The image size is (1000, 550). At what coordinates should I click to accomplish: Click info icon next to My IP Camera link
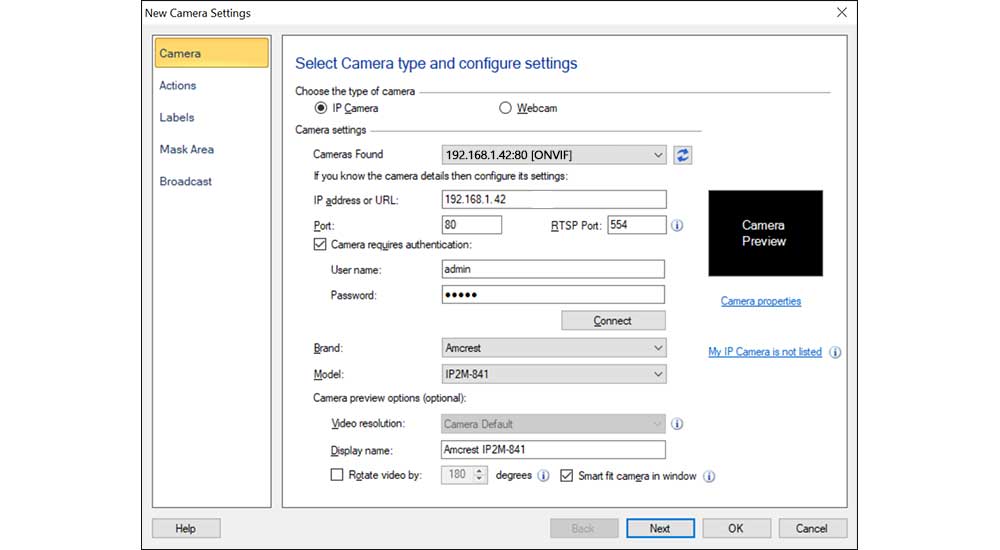(x=835, y=352)
